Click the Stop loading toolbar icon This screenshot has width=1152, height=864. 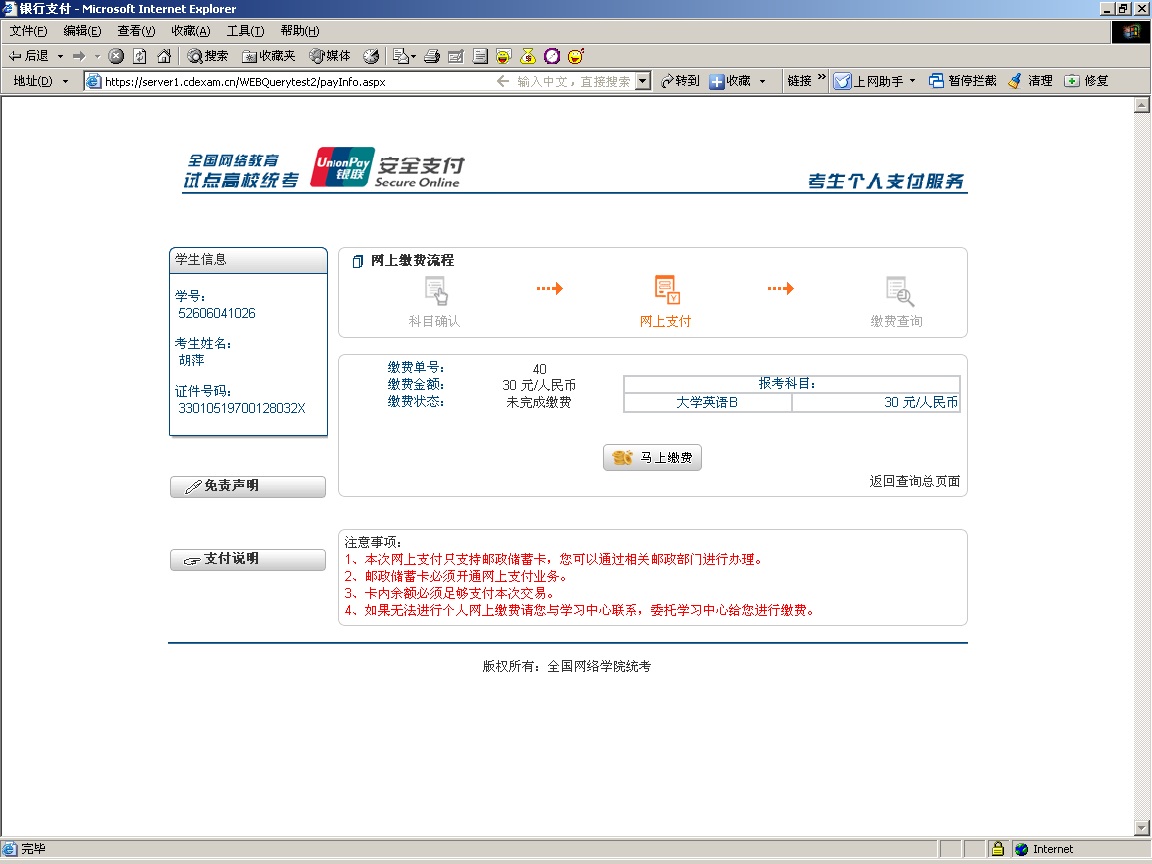pyautogui.click(x=116, y=56)
